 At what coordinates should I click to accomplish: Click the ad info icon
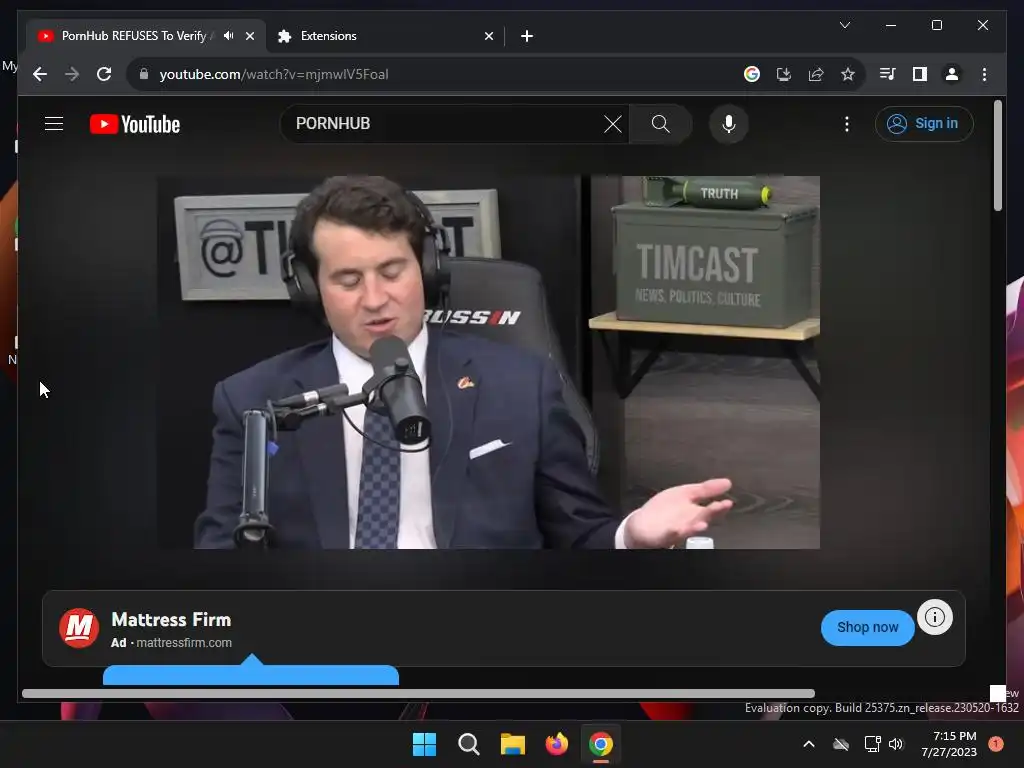tap(935, 617)
